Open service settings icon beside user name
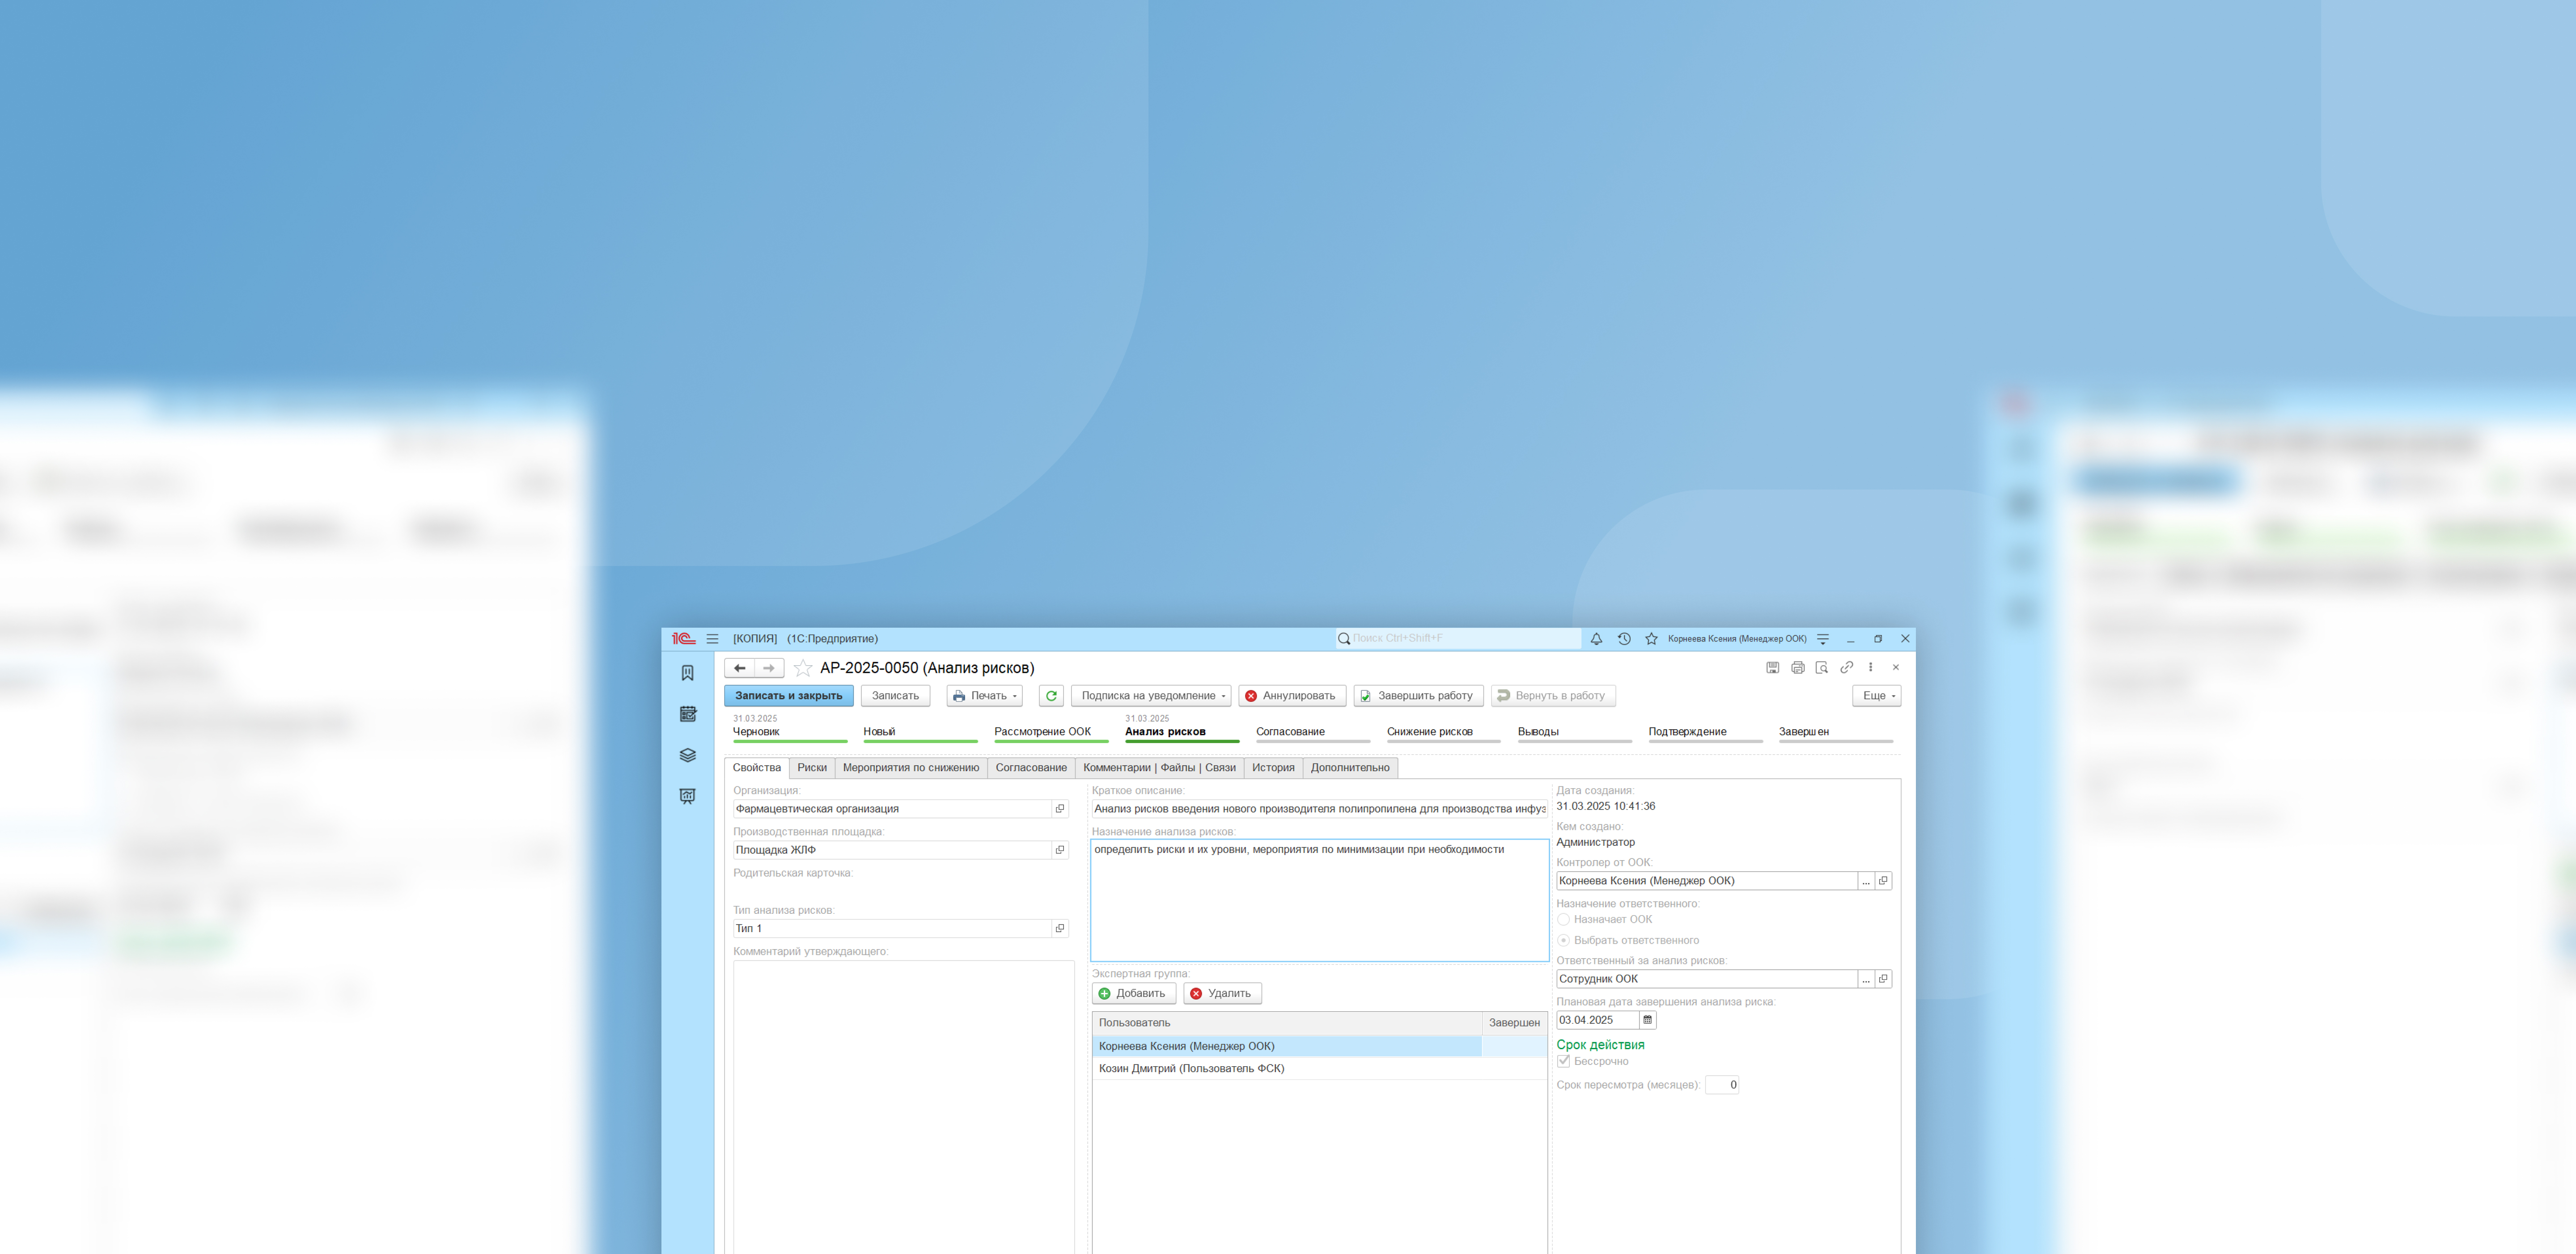Screen dimensions: 2576x1254 pyautogui.click(x=1823, y=638)
